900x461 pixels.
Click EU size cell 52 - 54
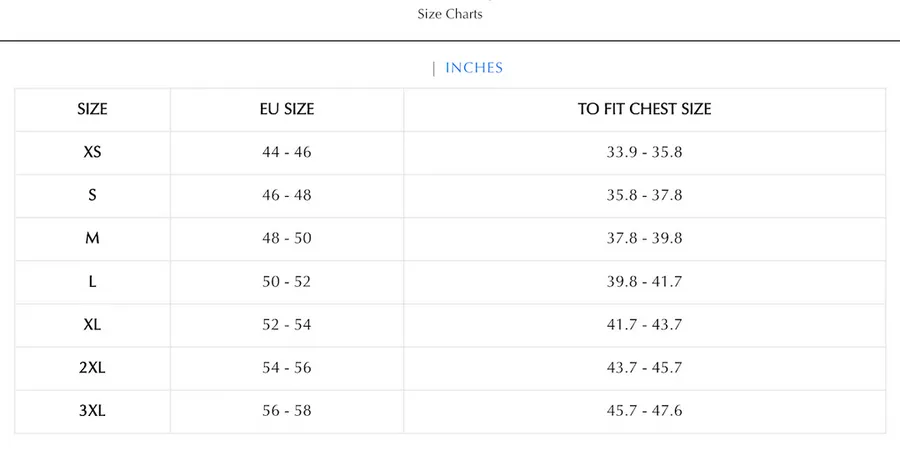pyautogui.click(x=287, y=324)
